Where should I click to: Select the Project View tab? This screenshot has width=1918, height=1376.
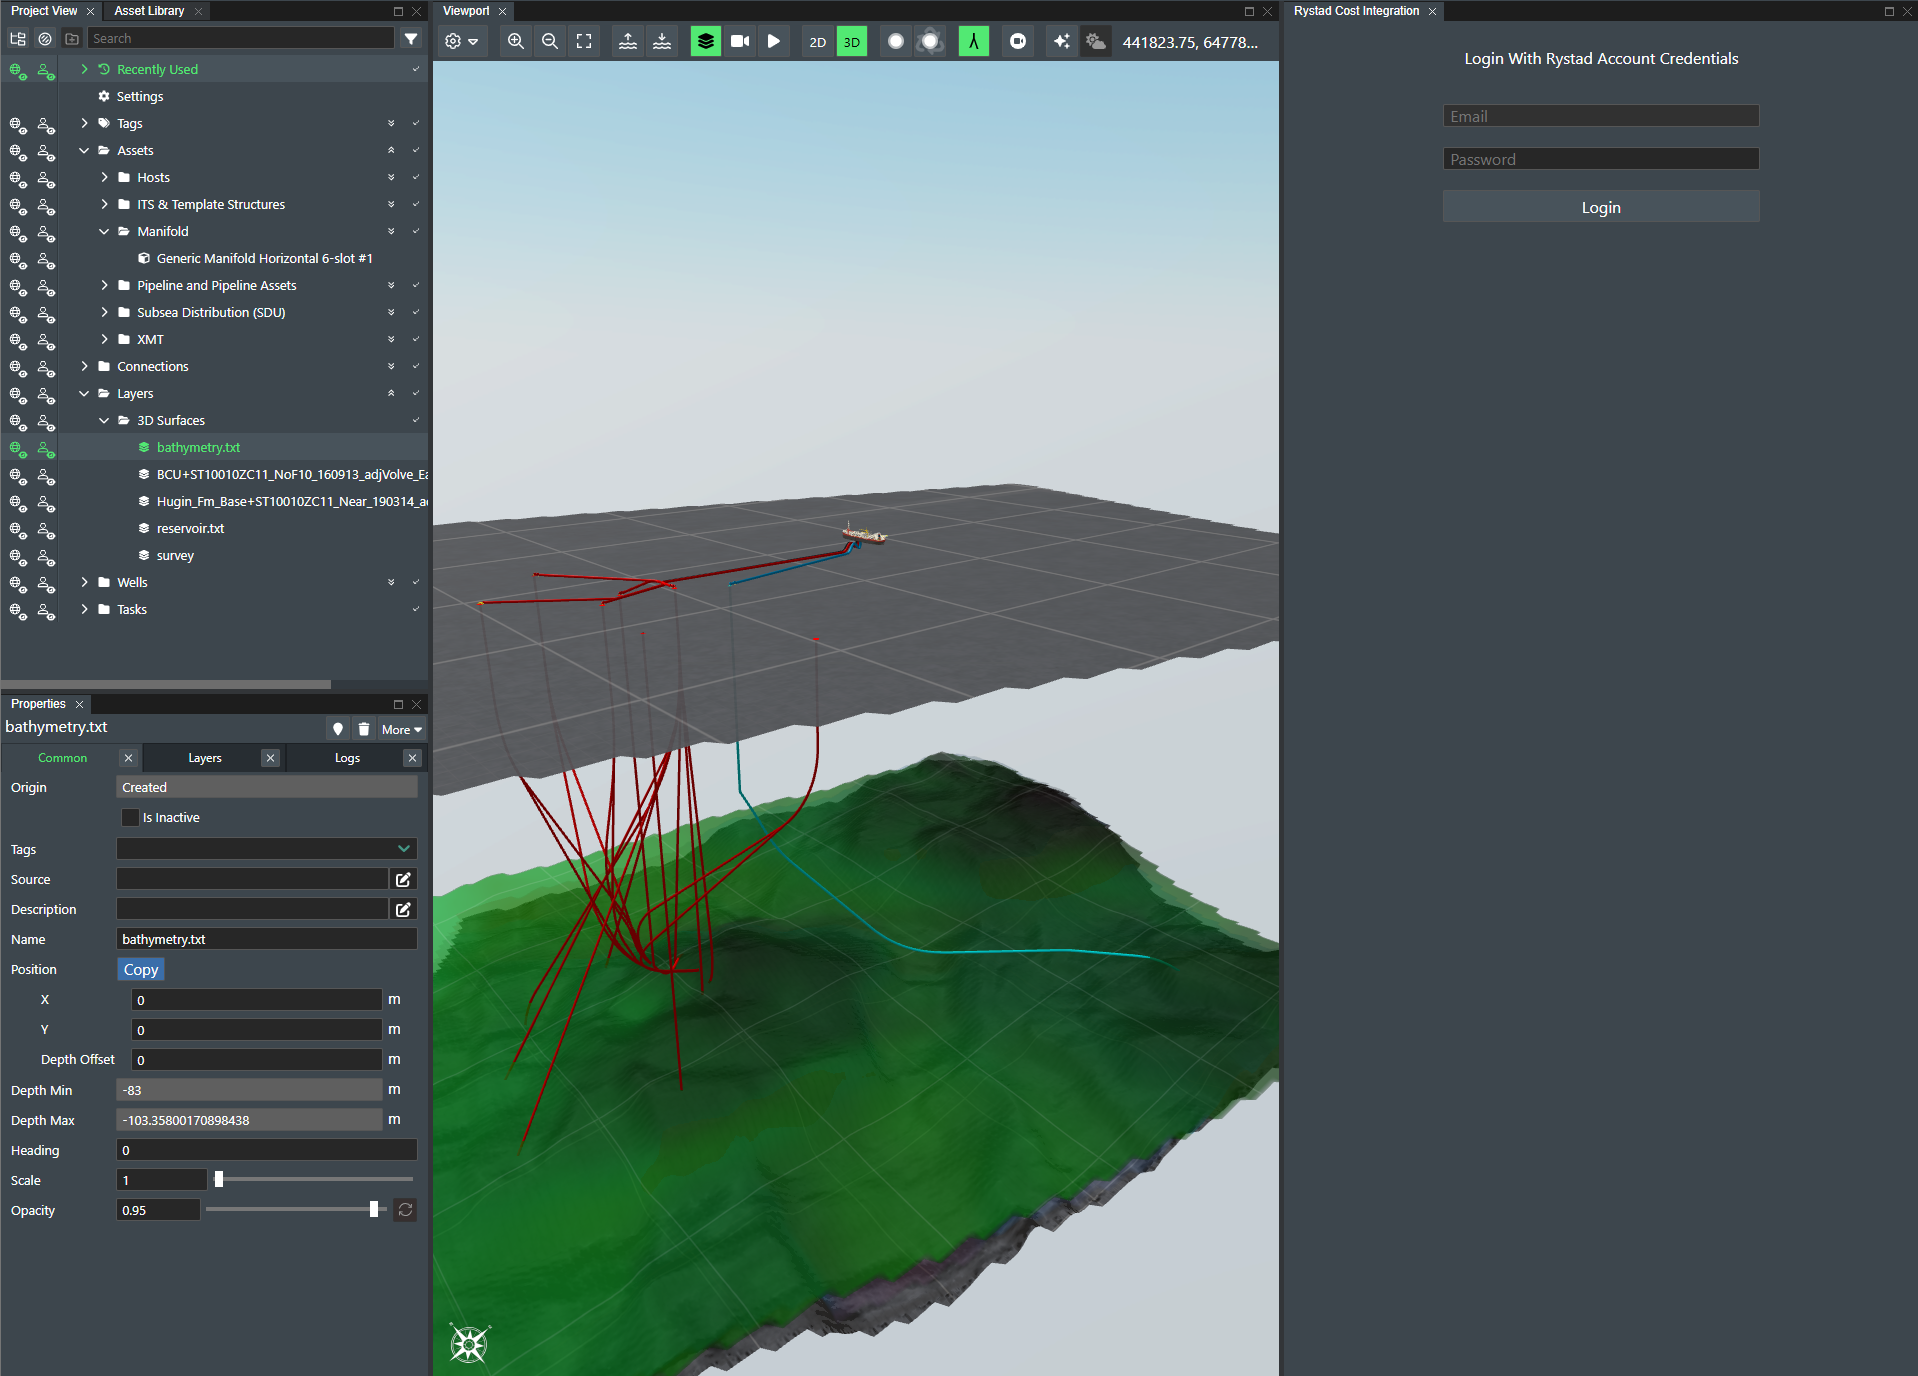[x=44, y=11]
